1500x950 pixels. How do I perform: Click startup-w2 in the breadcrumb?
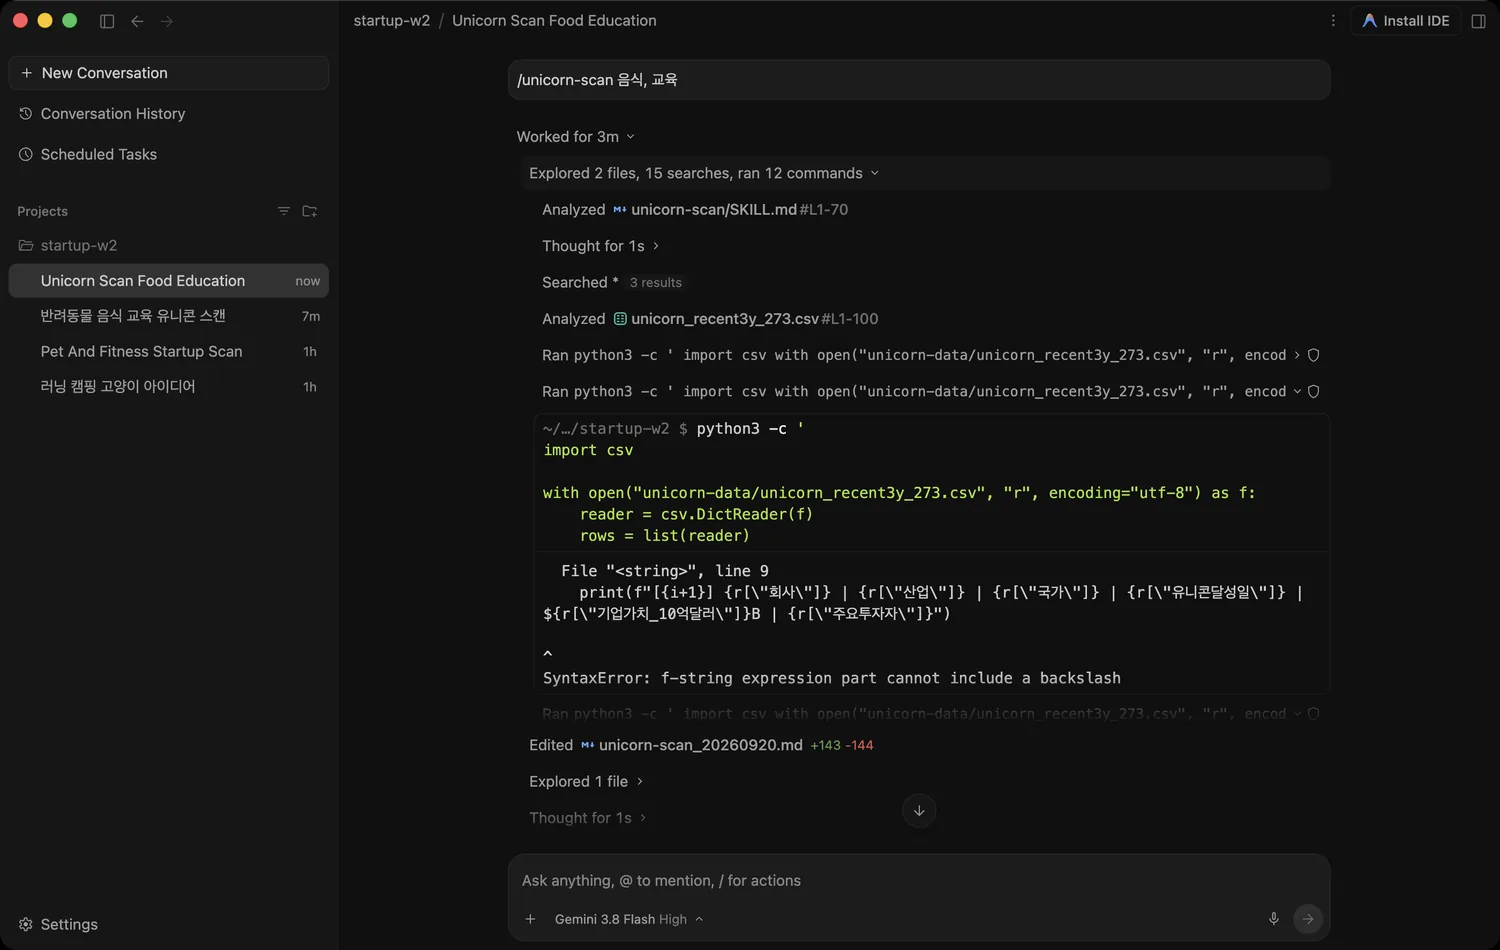click(x=392, y=20)
